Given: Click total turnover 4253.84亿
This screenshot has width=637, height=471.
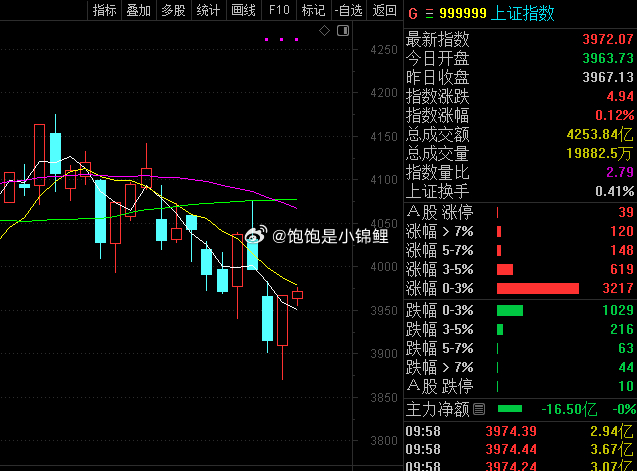Looking at the screenshot, I should (600, 135).
